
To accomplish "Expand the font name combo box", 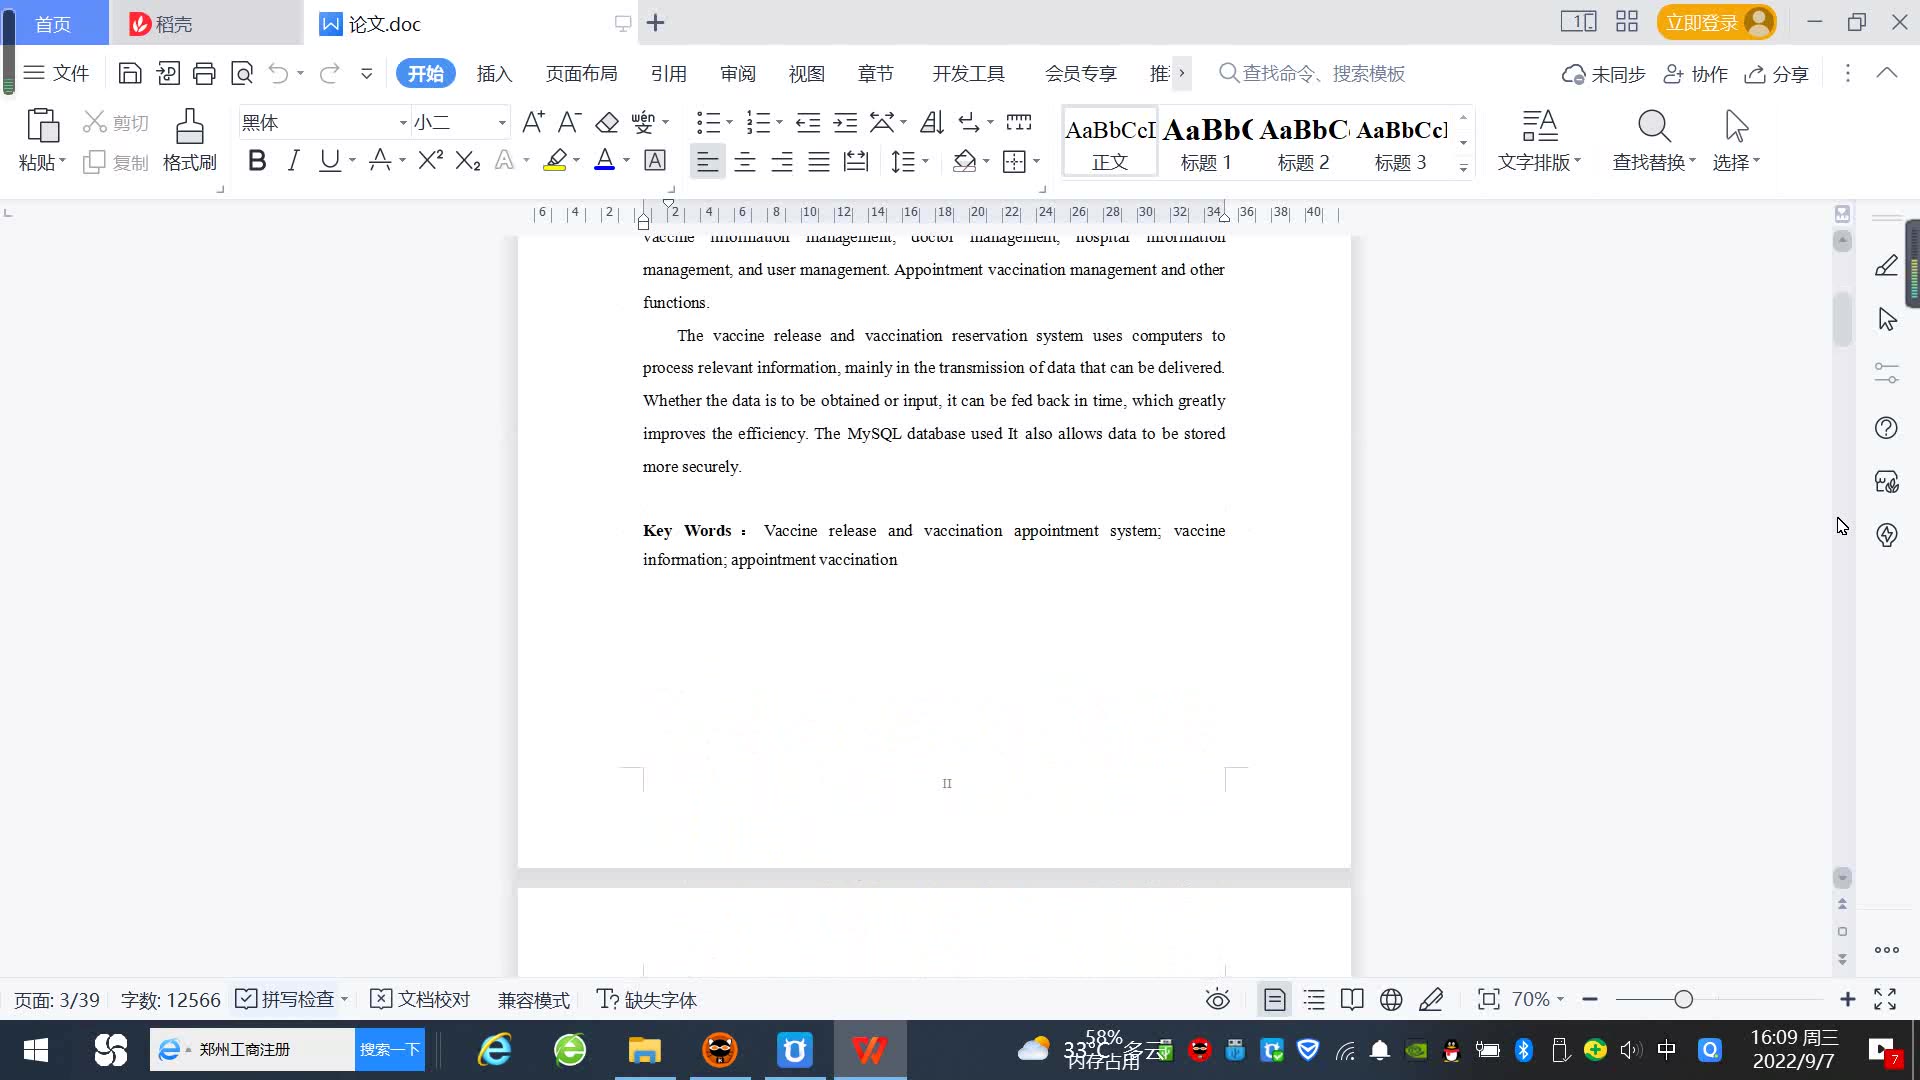I will pos(403,123).
